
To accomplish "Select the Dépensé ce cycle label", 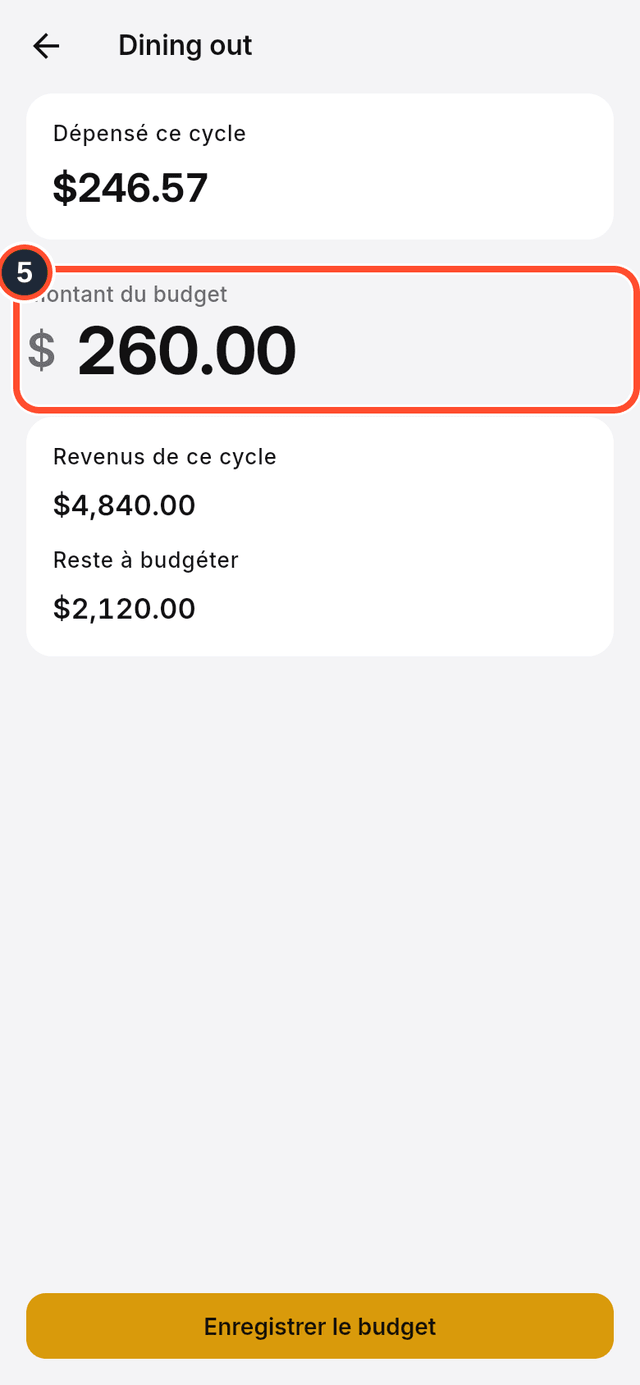I will click(149, 133).
